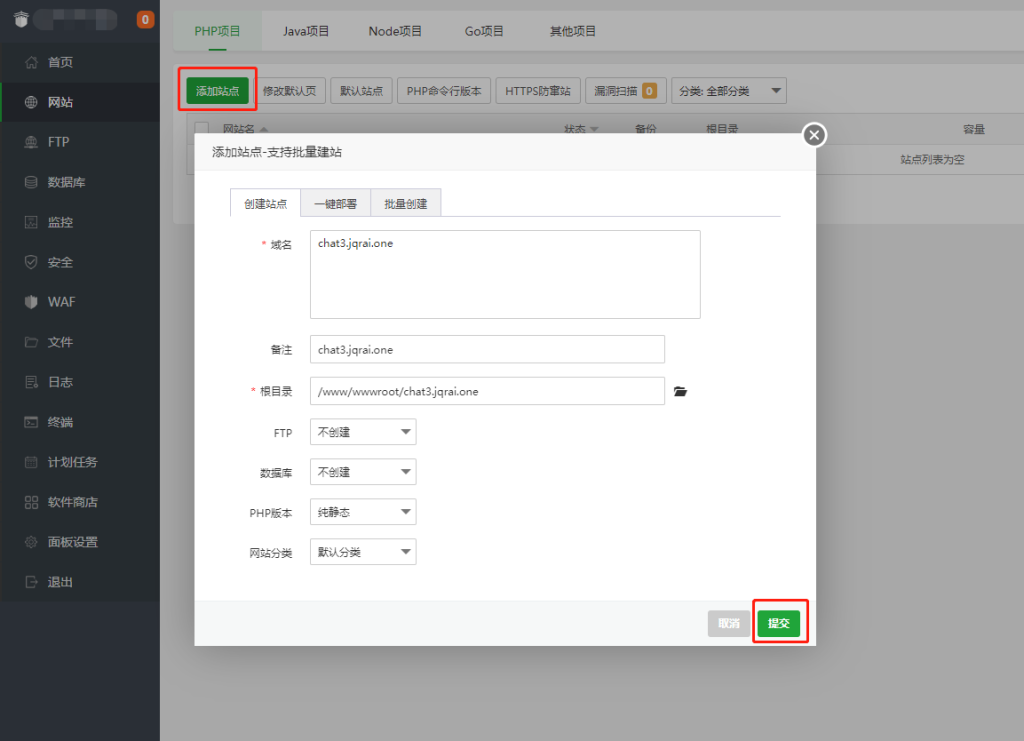Click the logout icon in sidebar
Image resolution: width=1024 pixels, height=741 pixels.
tap(31, 582)
